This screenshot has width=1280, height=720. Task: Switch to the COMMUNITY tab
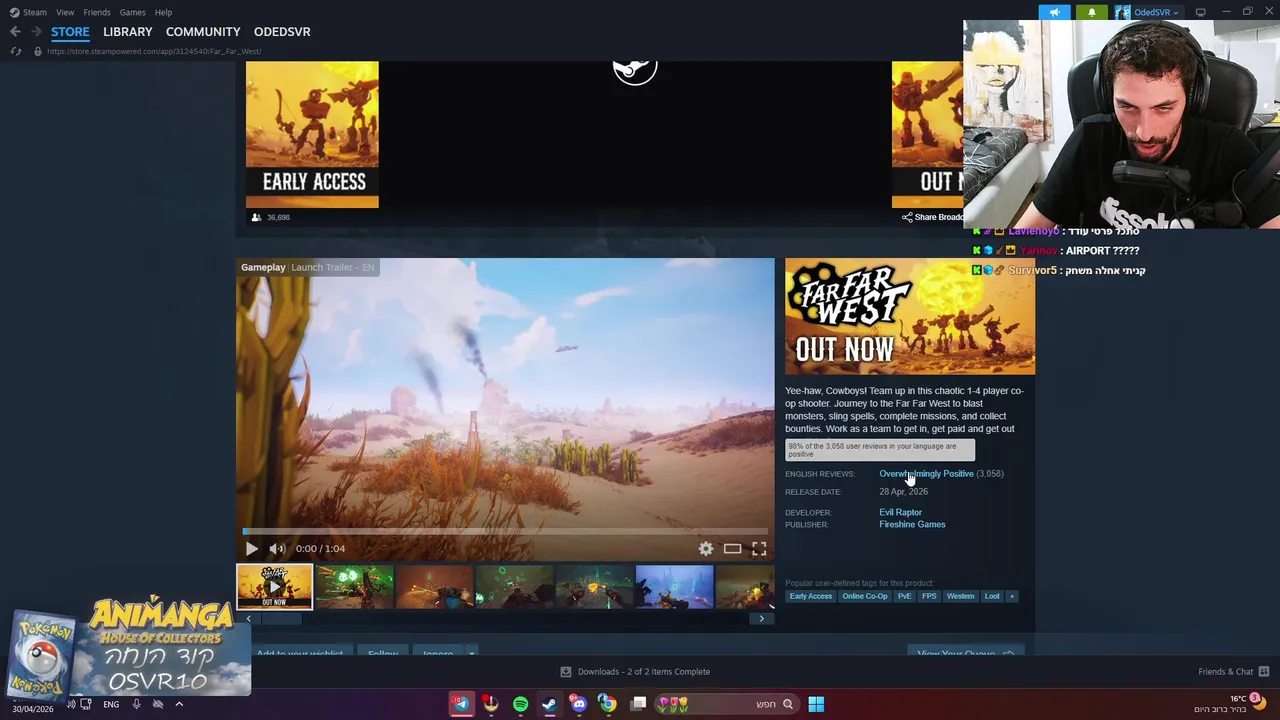pyautogui.click(x=203, y=32)
